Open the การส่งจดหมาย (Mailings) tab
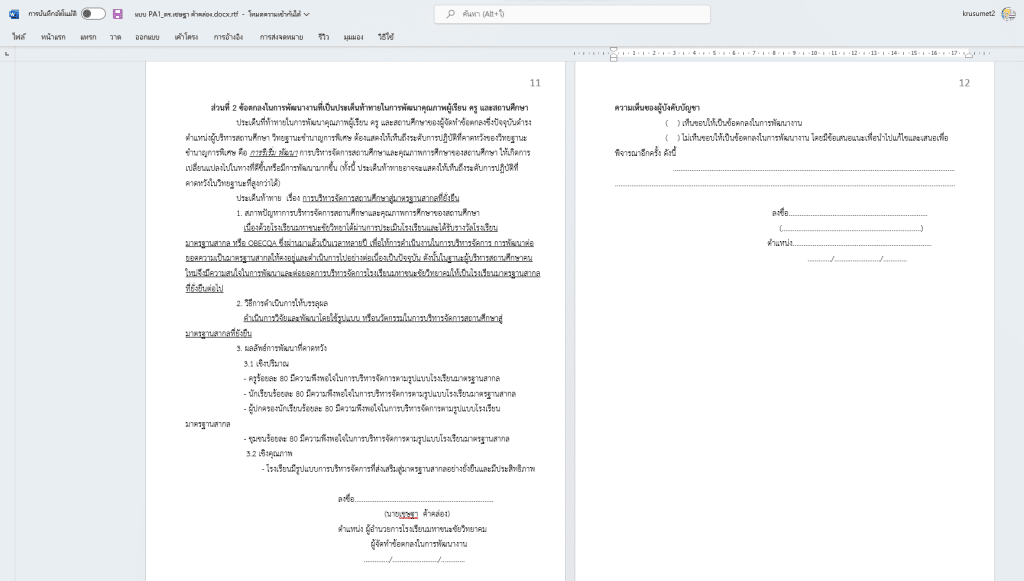This screenshot has width=1024, height=581. pyautogui.click(x=281, y=37)
